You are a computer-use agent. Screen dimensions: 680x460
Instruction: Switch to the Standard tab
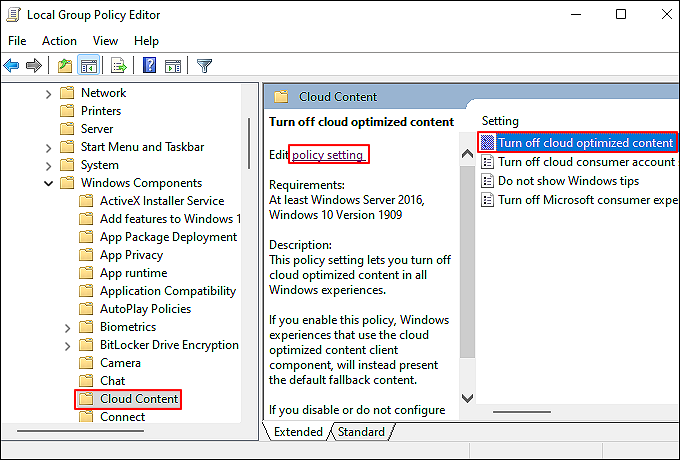361,432
